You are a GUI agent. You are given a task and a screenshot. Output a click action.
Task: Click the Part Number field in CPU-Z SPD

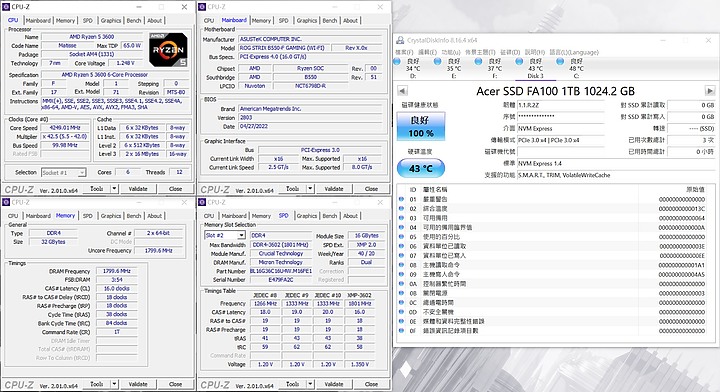(281, 271)
